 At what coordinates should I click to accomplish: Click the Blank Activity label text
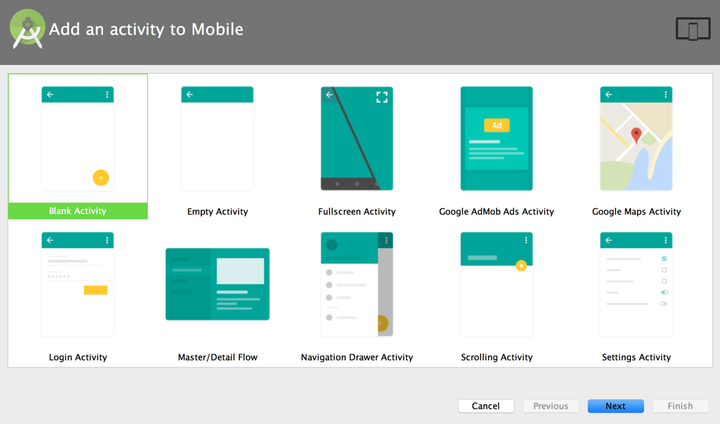click(x=77, y=211)
